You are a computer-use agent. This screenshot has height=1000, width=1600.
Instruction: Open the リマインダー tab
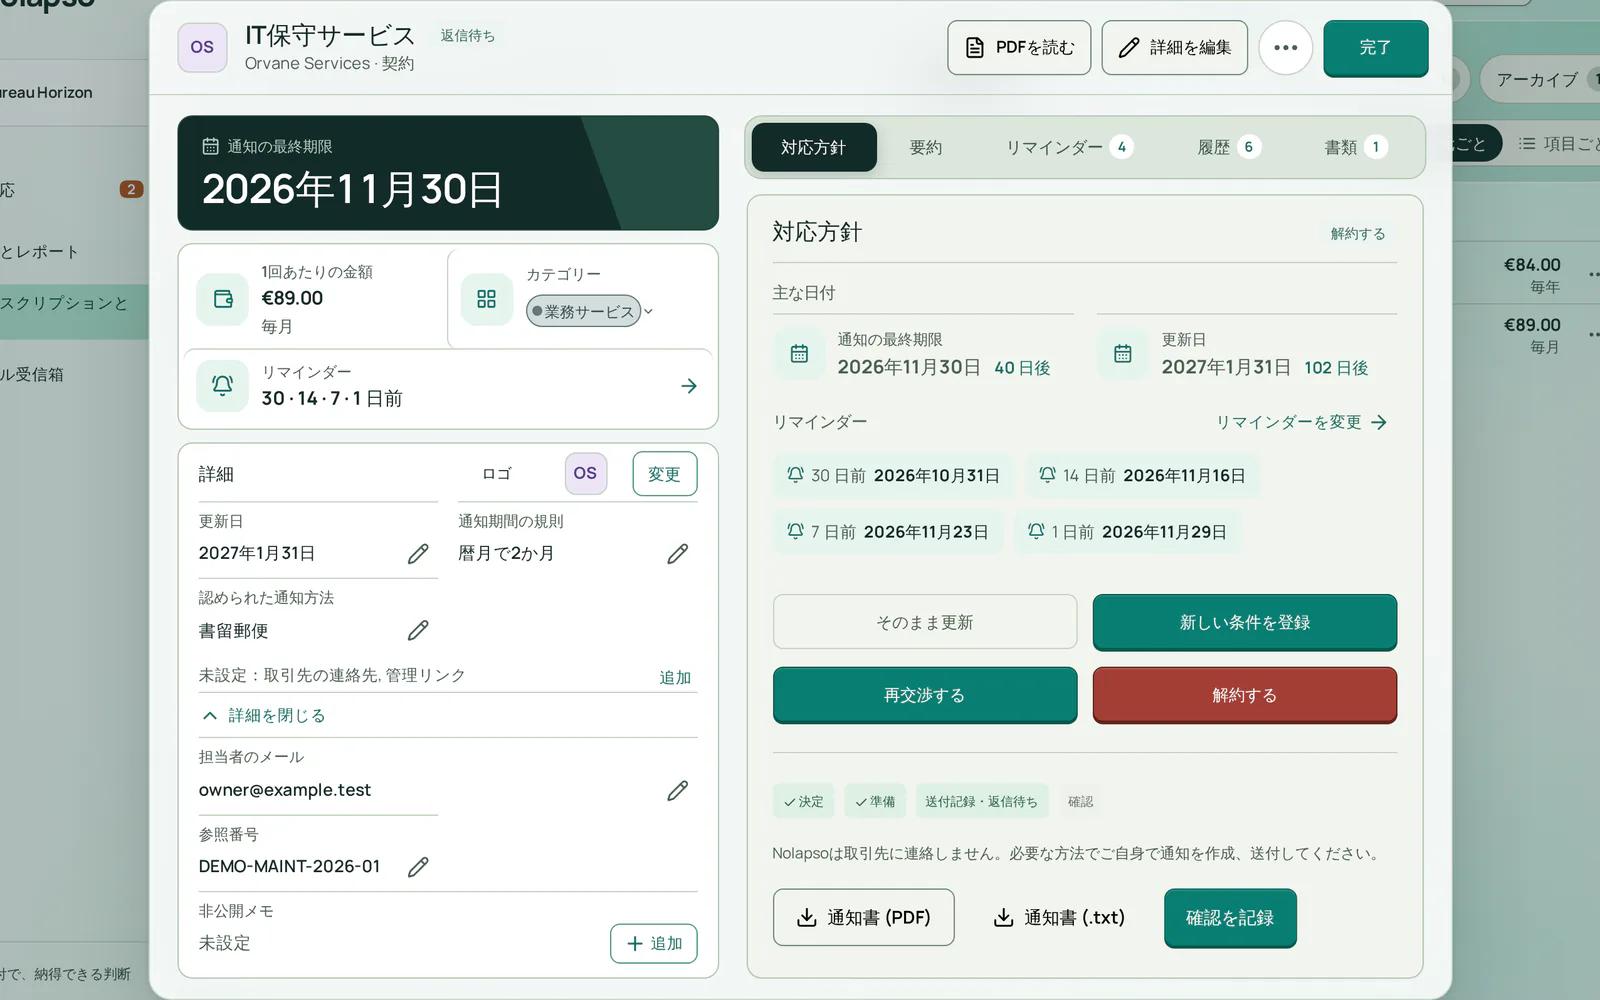[x=1069, y=148]
